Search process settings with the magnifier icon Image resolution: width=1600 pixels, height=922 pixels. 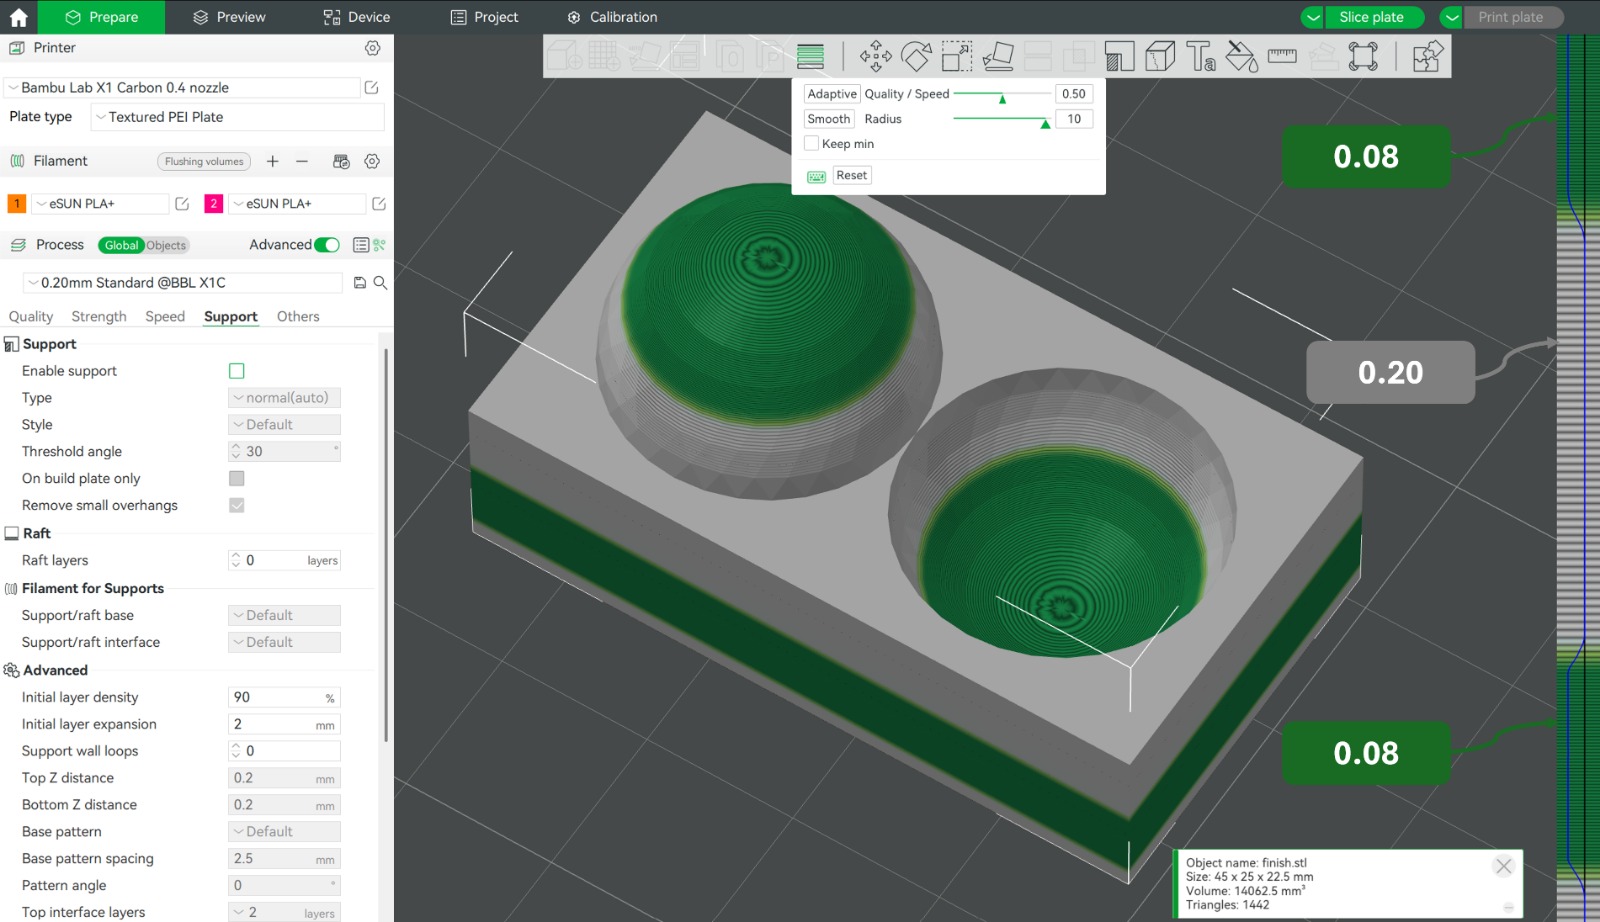(x=380, y=283)
